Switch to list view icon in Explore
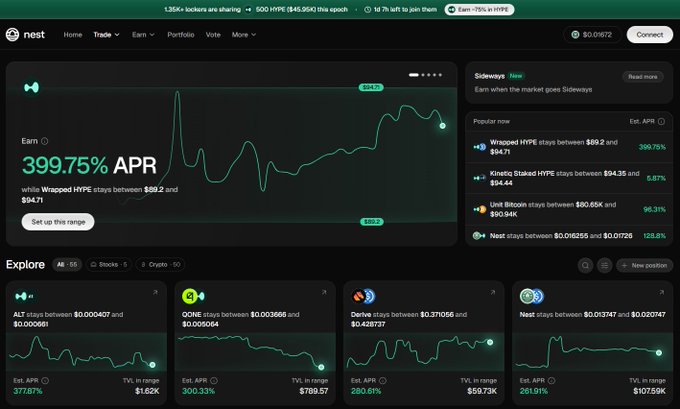The image size is (680, 409). (x=605, y=265)
